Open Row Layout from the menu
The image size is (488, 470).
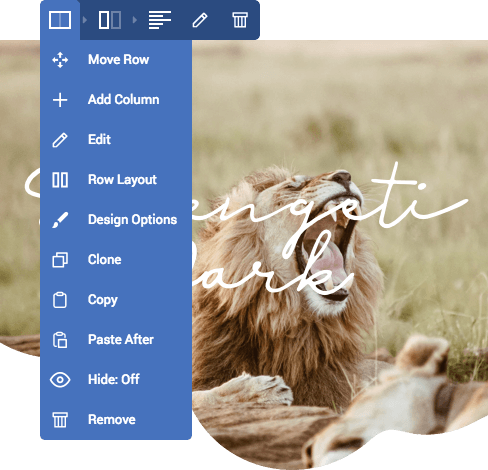pyautogui.click(x=116, y=180)
